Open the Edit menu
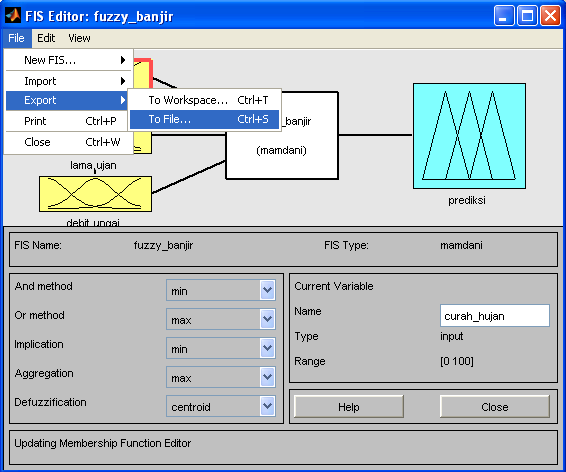This screenshot has width=566, height=472. 46,38
